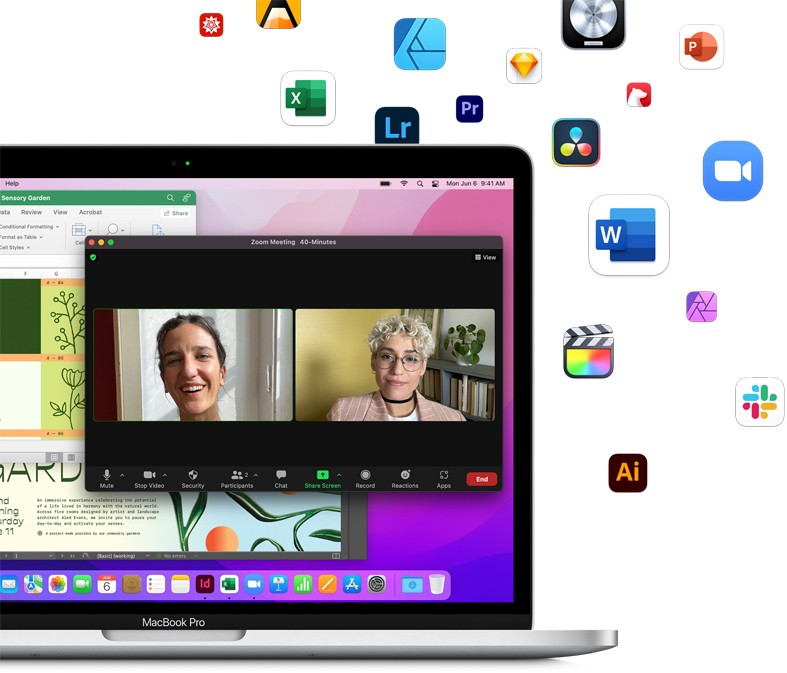
Task: Stop video in the Zoom meeting
Action: tap(149, 476)
